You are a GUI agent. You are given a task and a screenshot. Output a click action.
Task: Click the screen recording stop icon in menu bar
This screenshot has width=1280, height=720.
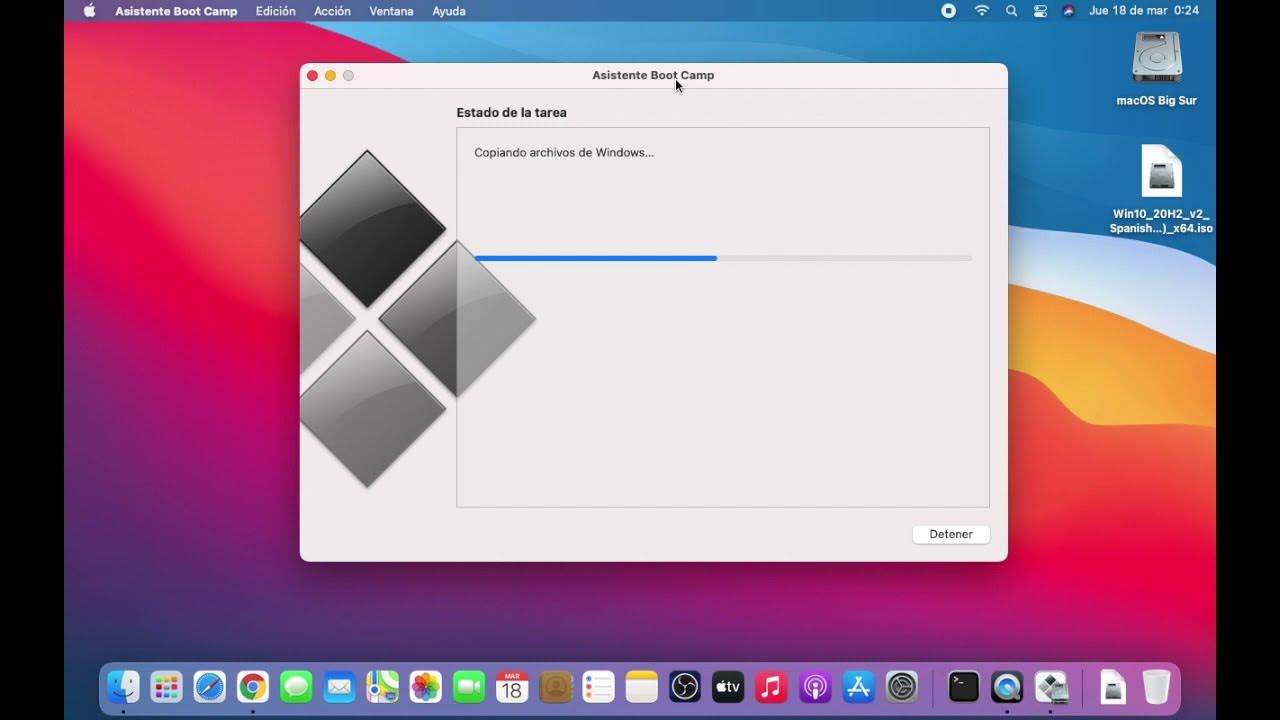pos(949,11)
